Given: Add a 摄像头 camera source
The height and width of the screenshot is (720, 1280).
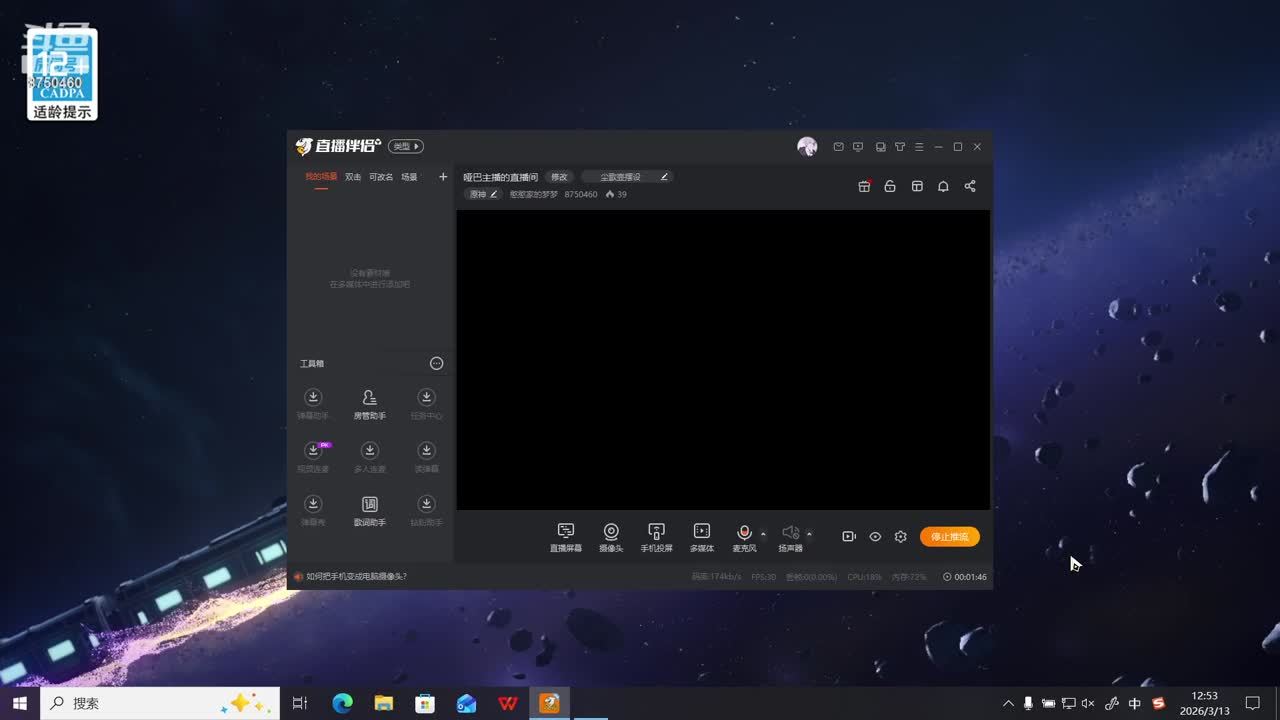Looking at the screenshot, I should coord(611,537).
